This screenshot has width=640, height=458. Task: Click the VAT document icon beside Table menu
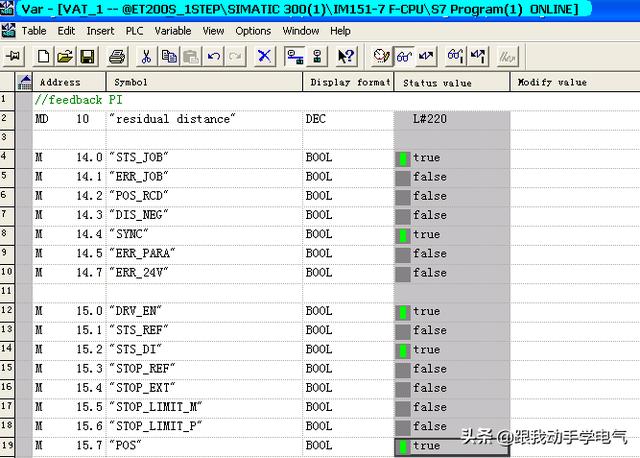[x=8, y=31]
